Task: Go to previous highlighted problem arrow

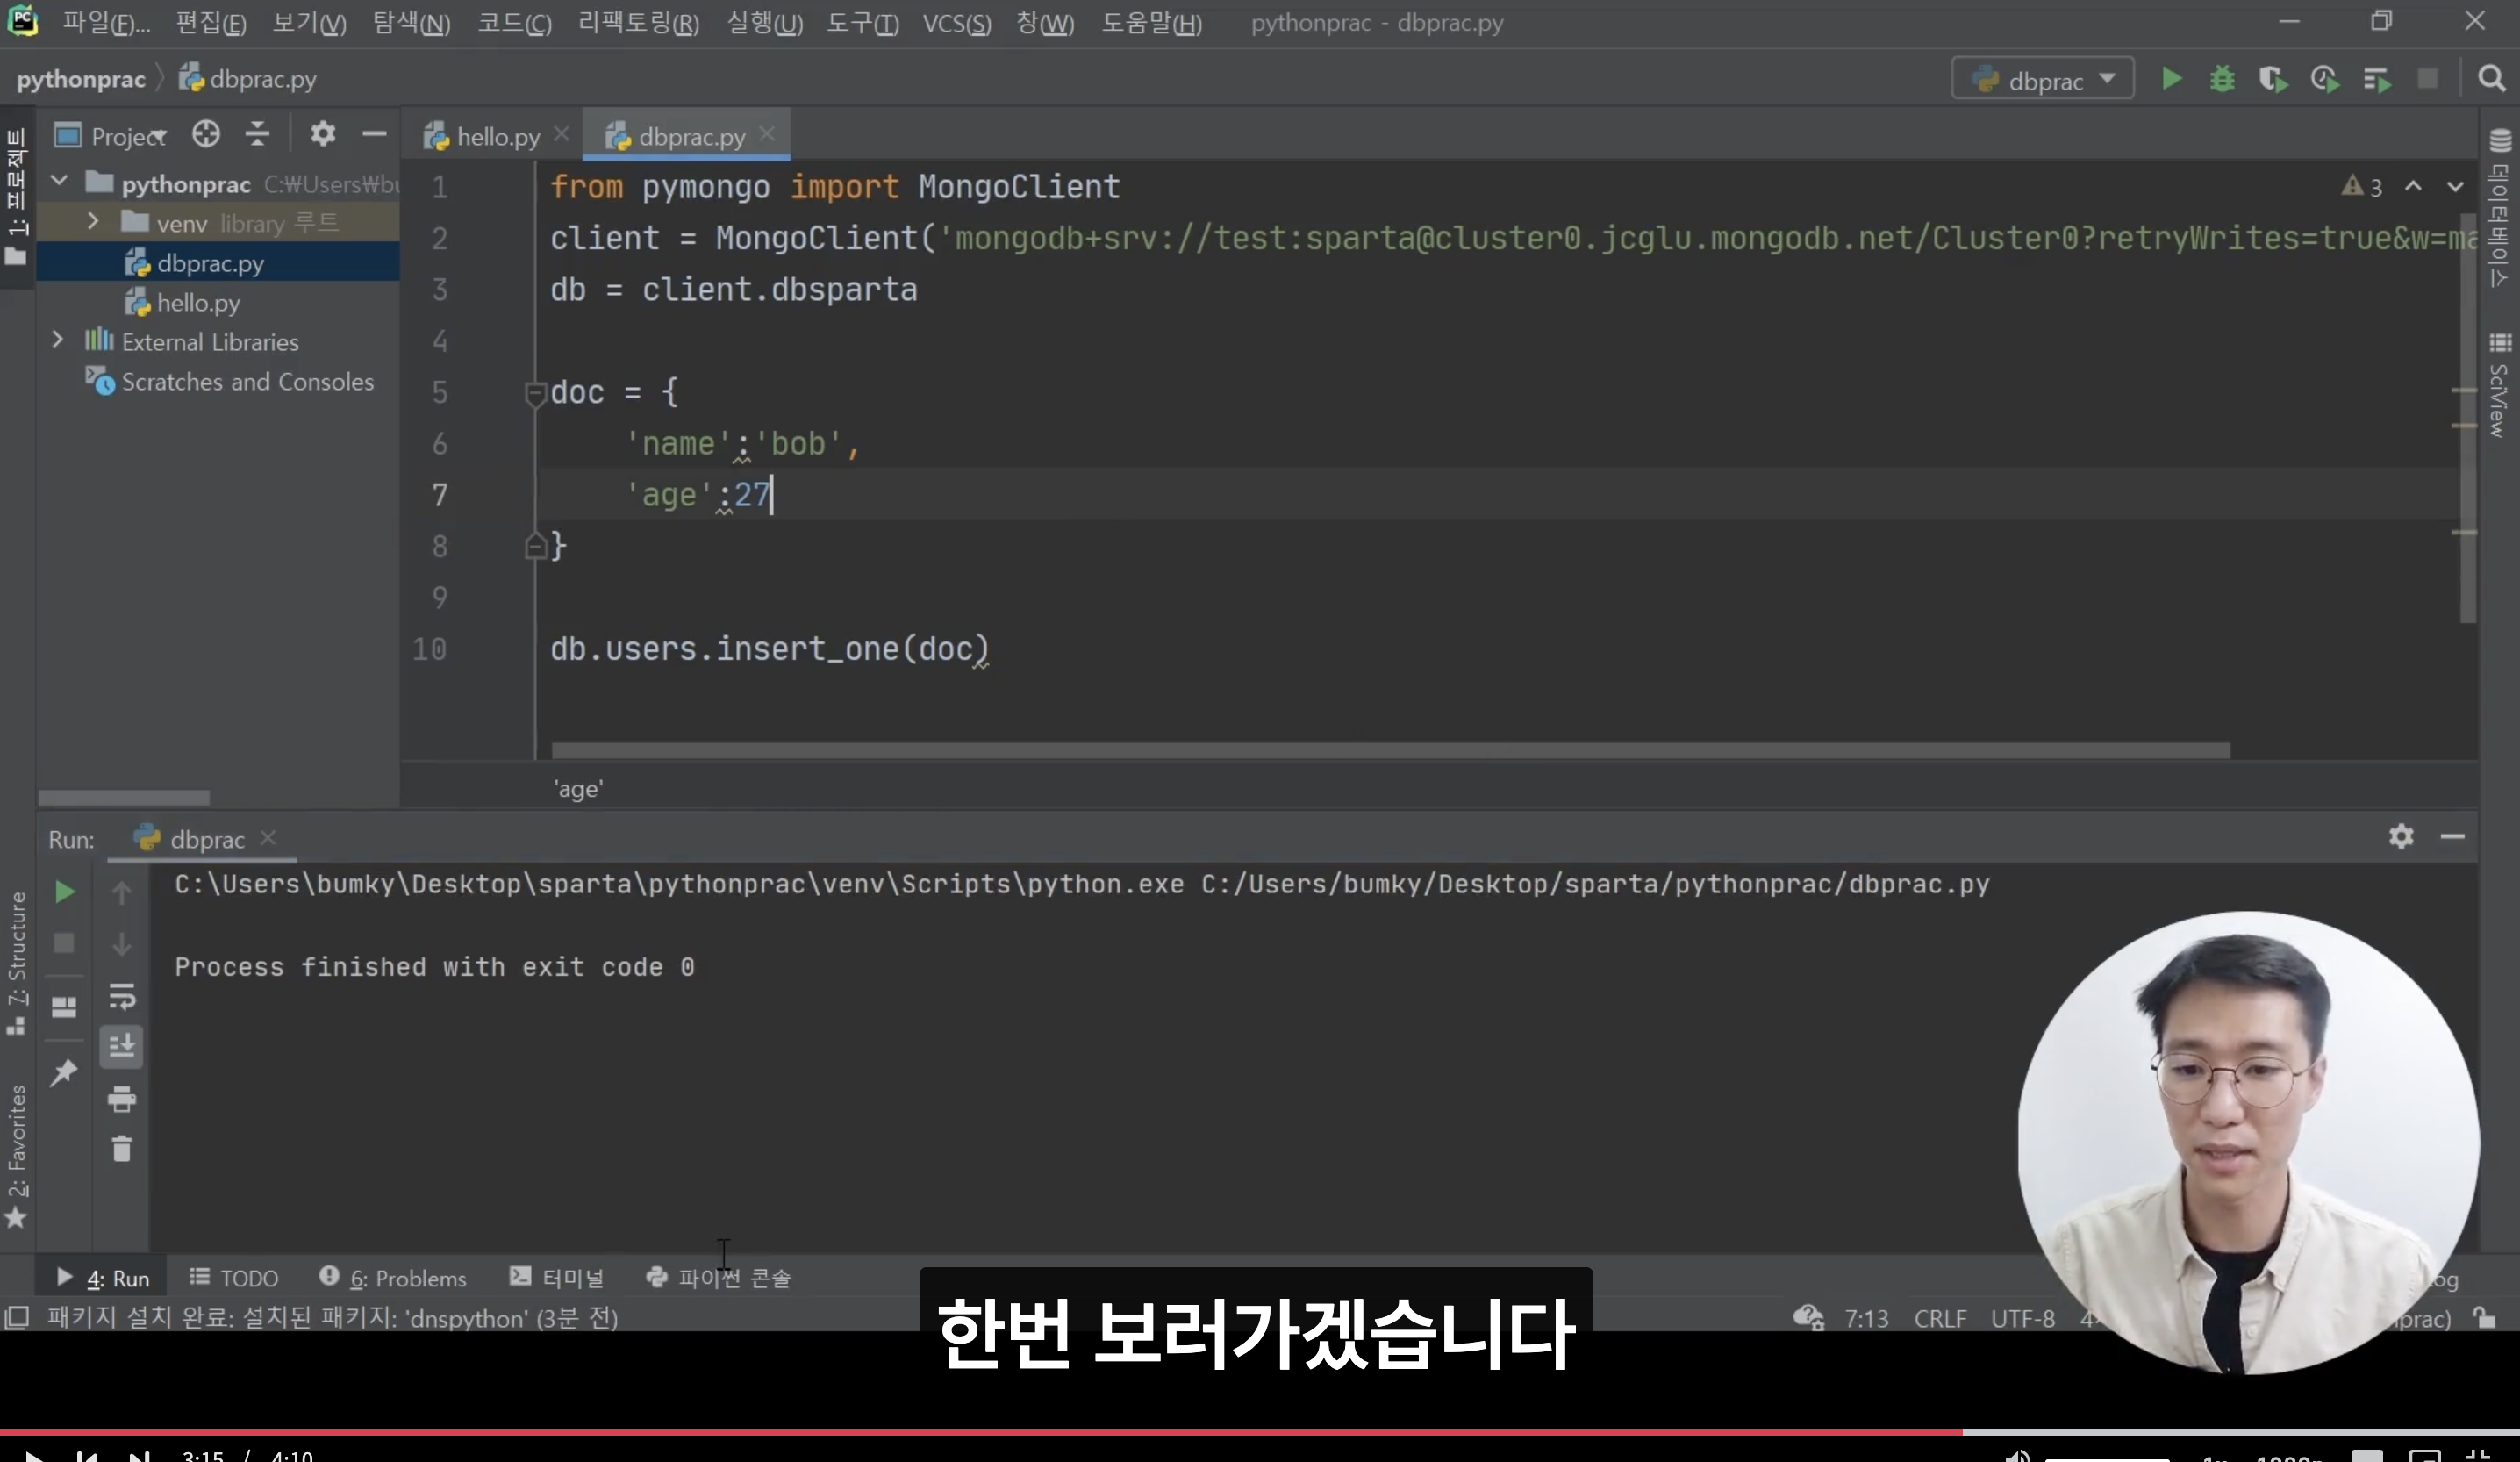Action: tap(2413, 187)
